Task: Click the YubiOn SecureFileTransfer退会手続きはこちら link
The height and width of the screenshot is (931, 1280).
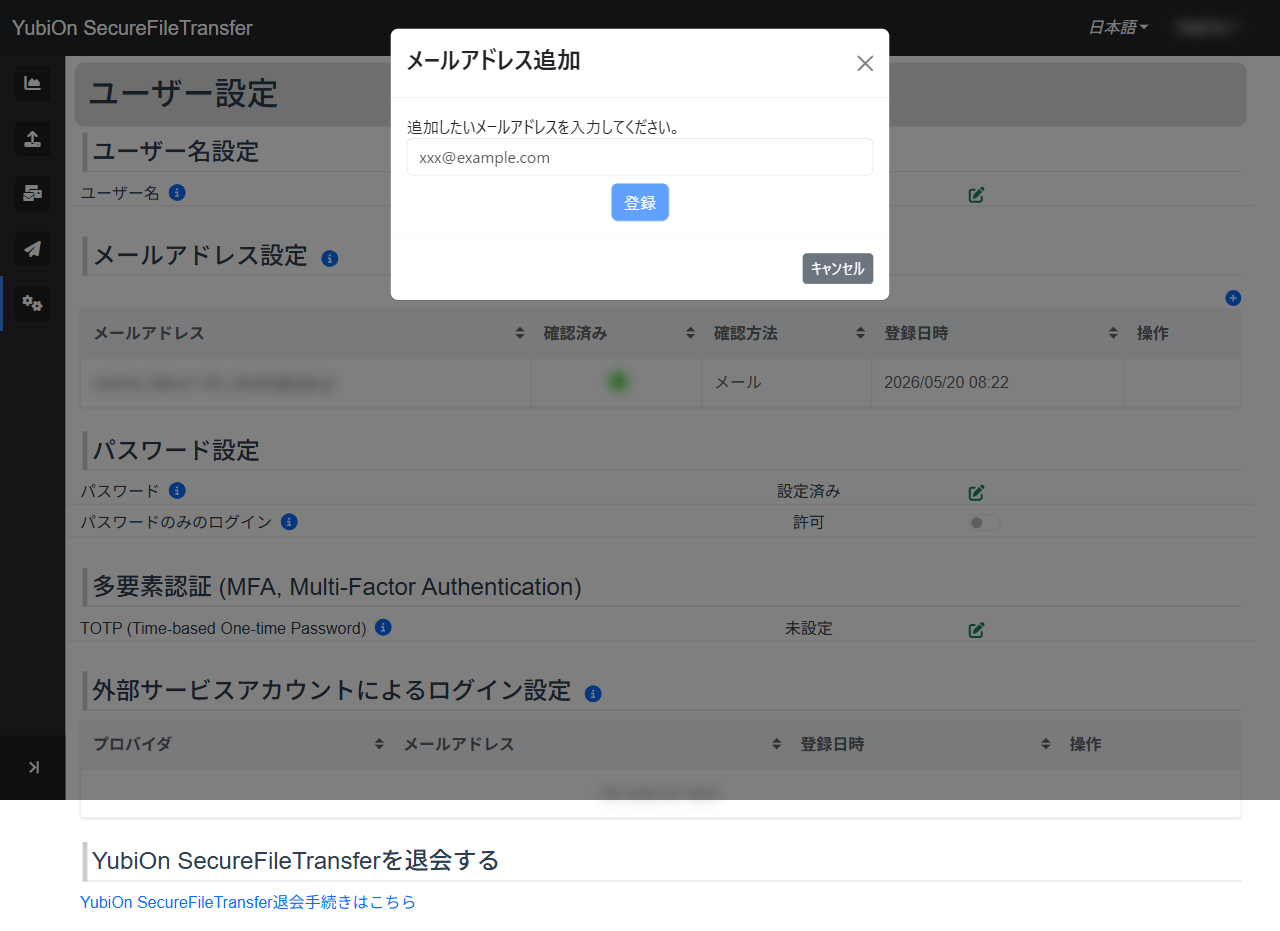Action: pyautogui.click(x=248, y=902)
